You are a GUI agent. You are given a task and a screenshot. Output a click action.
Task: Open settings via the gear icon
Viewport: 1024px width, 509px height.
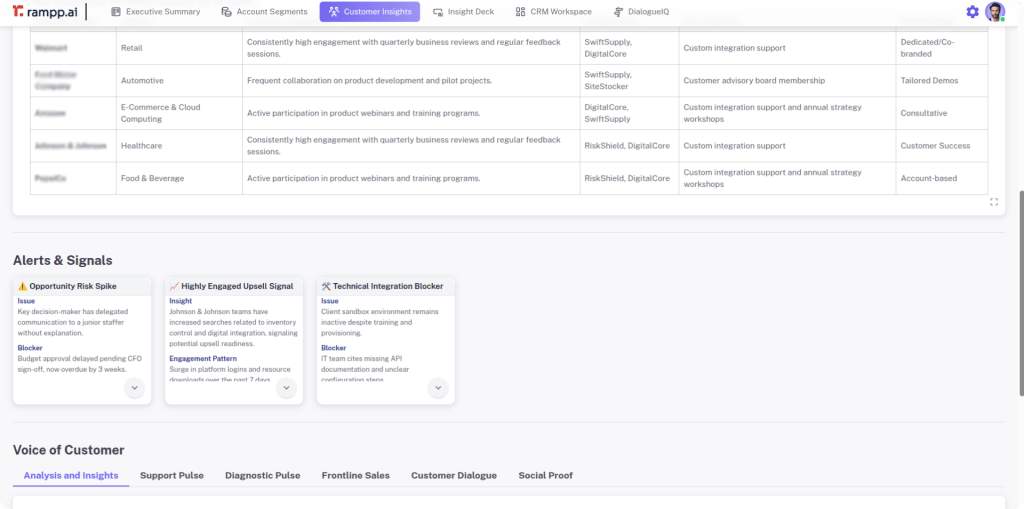[x=972, y=12]
